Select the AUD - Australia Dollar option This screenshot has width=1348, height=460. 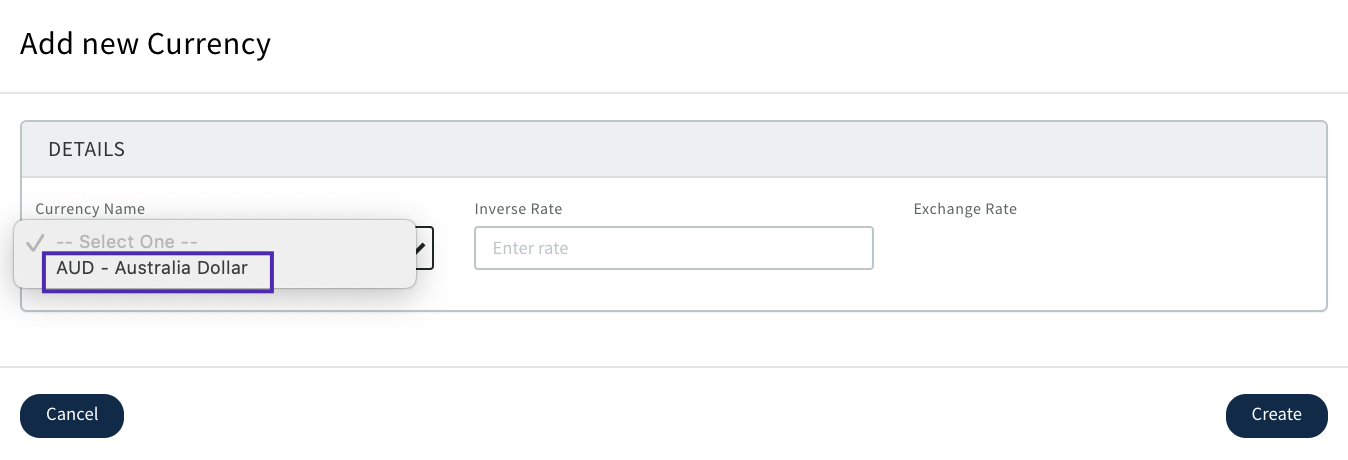pyautogui.click(x=152, y=268)
